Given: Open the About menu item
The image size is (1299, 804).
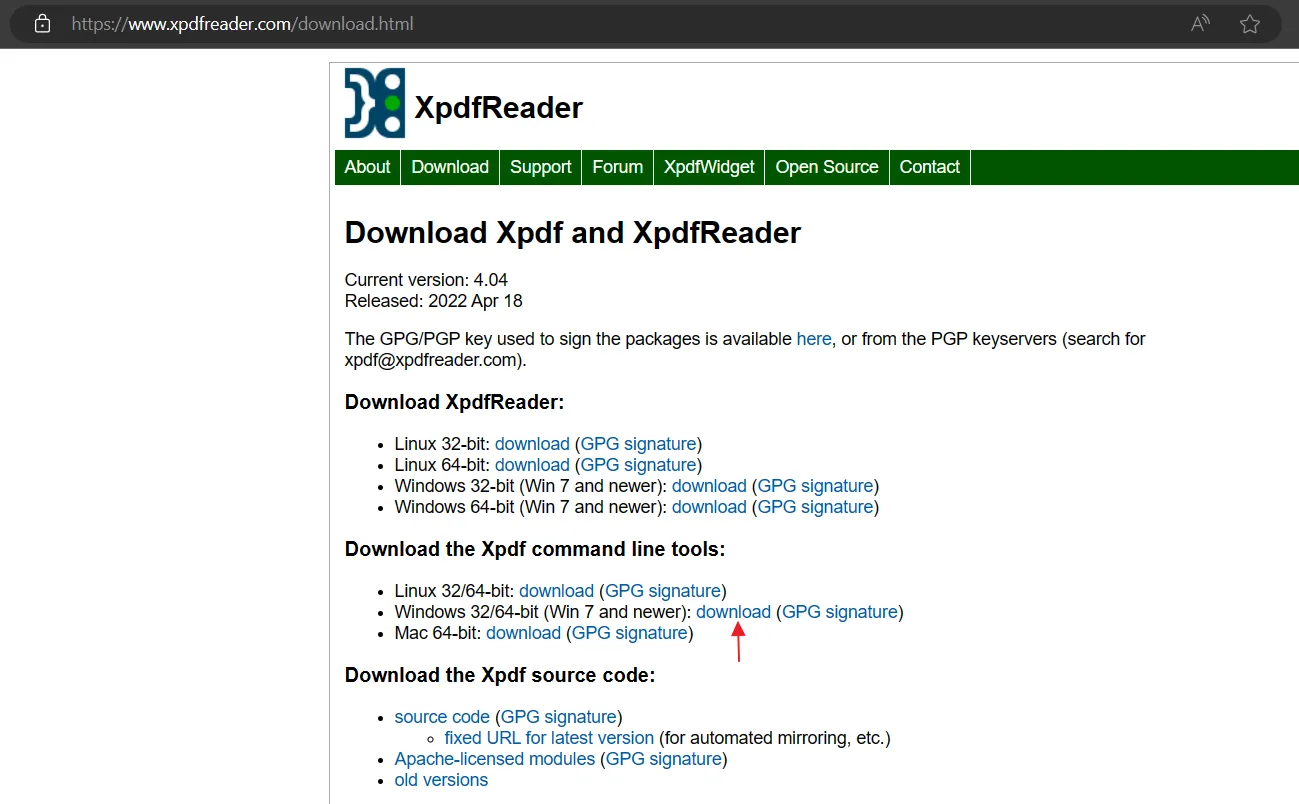Looking at the screenshot, I should [x=366, y=167].
